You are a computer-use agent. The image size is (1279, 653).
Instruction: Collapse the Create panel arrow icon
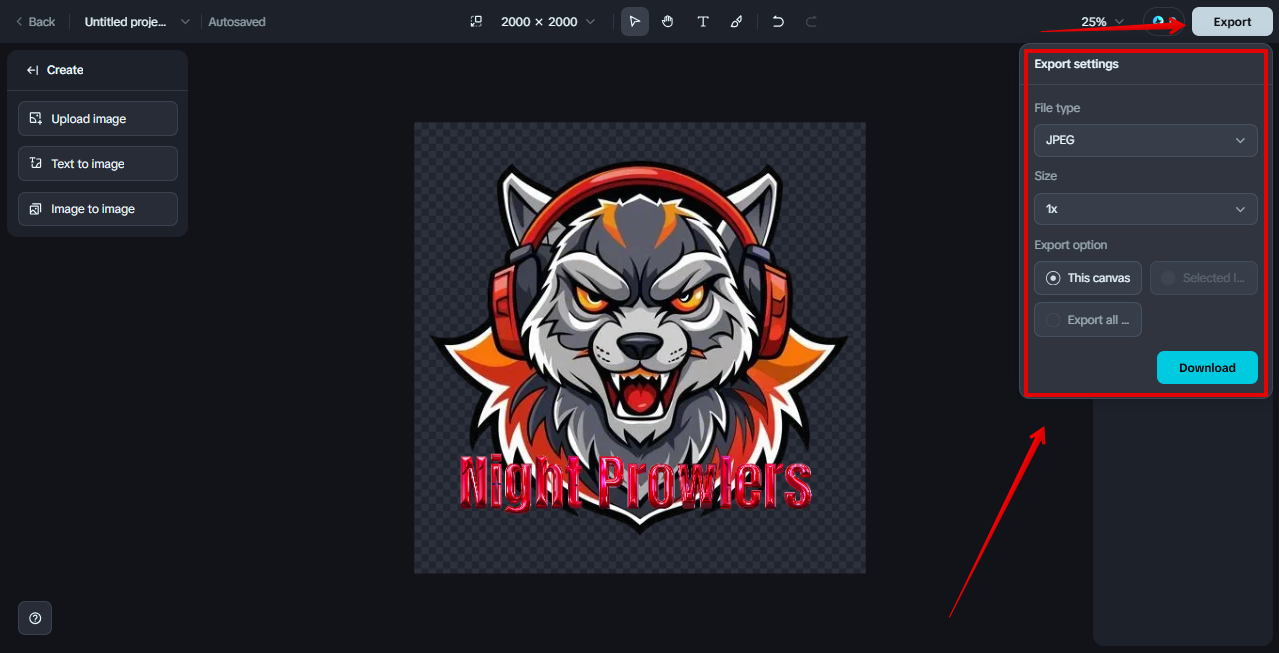pyautogui.click(x=32, y=70)
